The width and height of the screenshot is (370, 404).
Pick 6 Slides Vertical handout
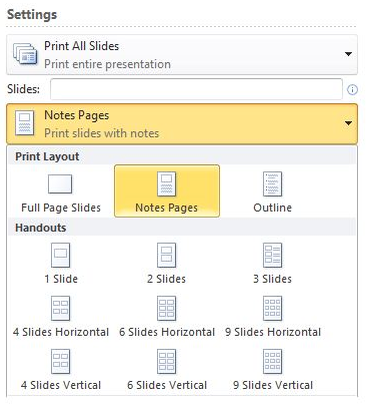click(167, 370)
